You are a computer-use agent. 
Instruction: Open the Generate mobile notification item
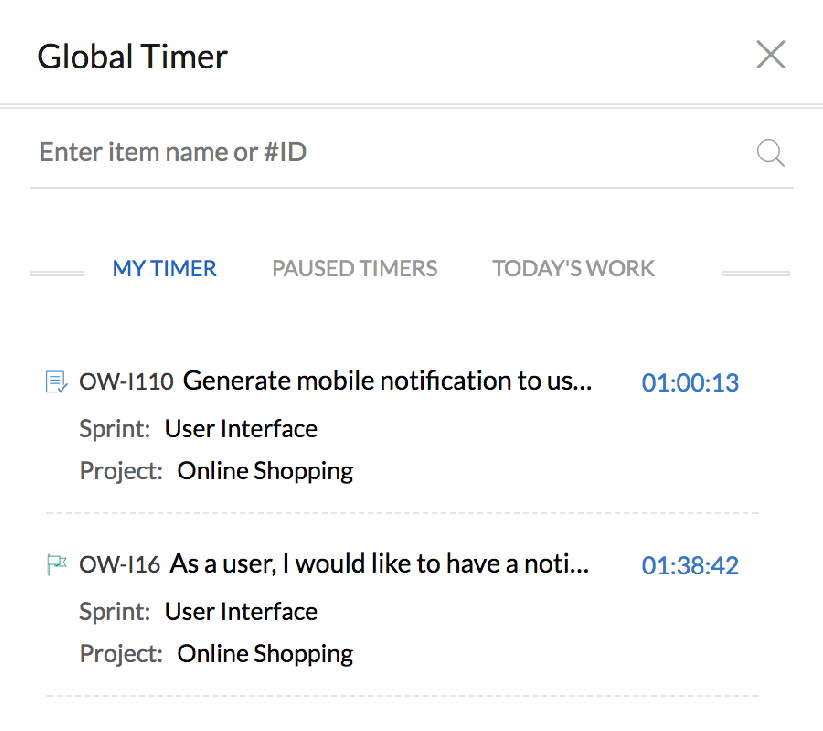(387, 381)
